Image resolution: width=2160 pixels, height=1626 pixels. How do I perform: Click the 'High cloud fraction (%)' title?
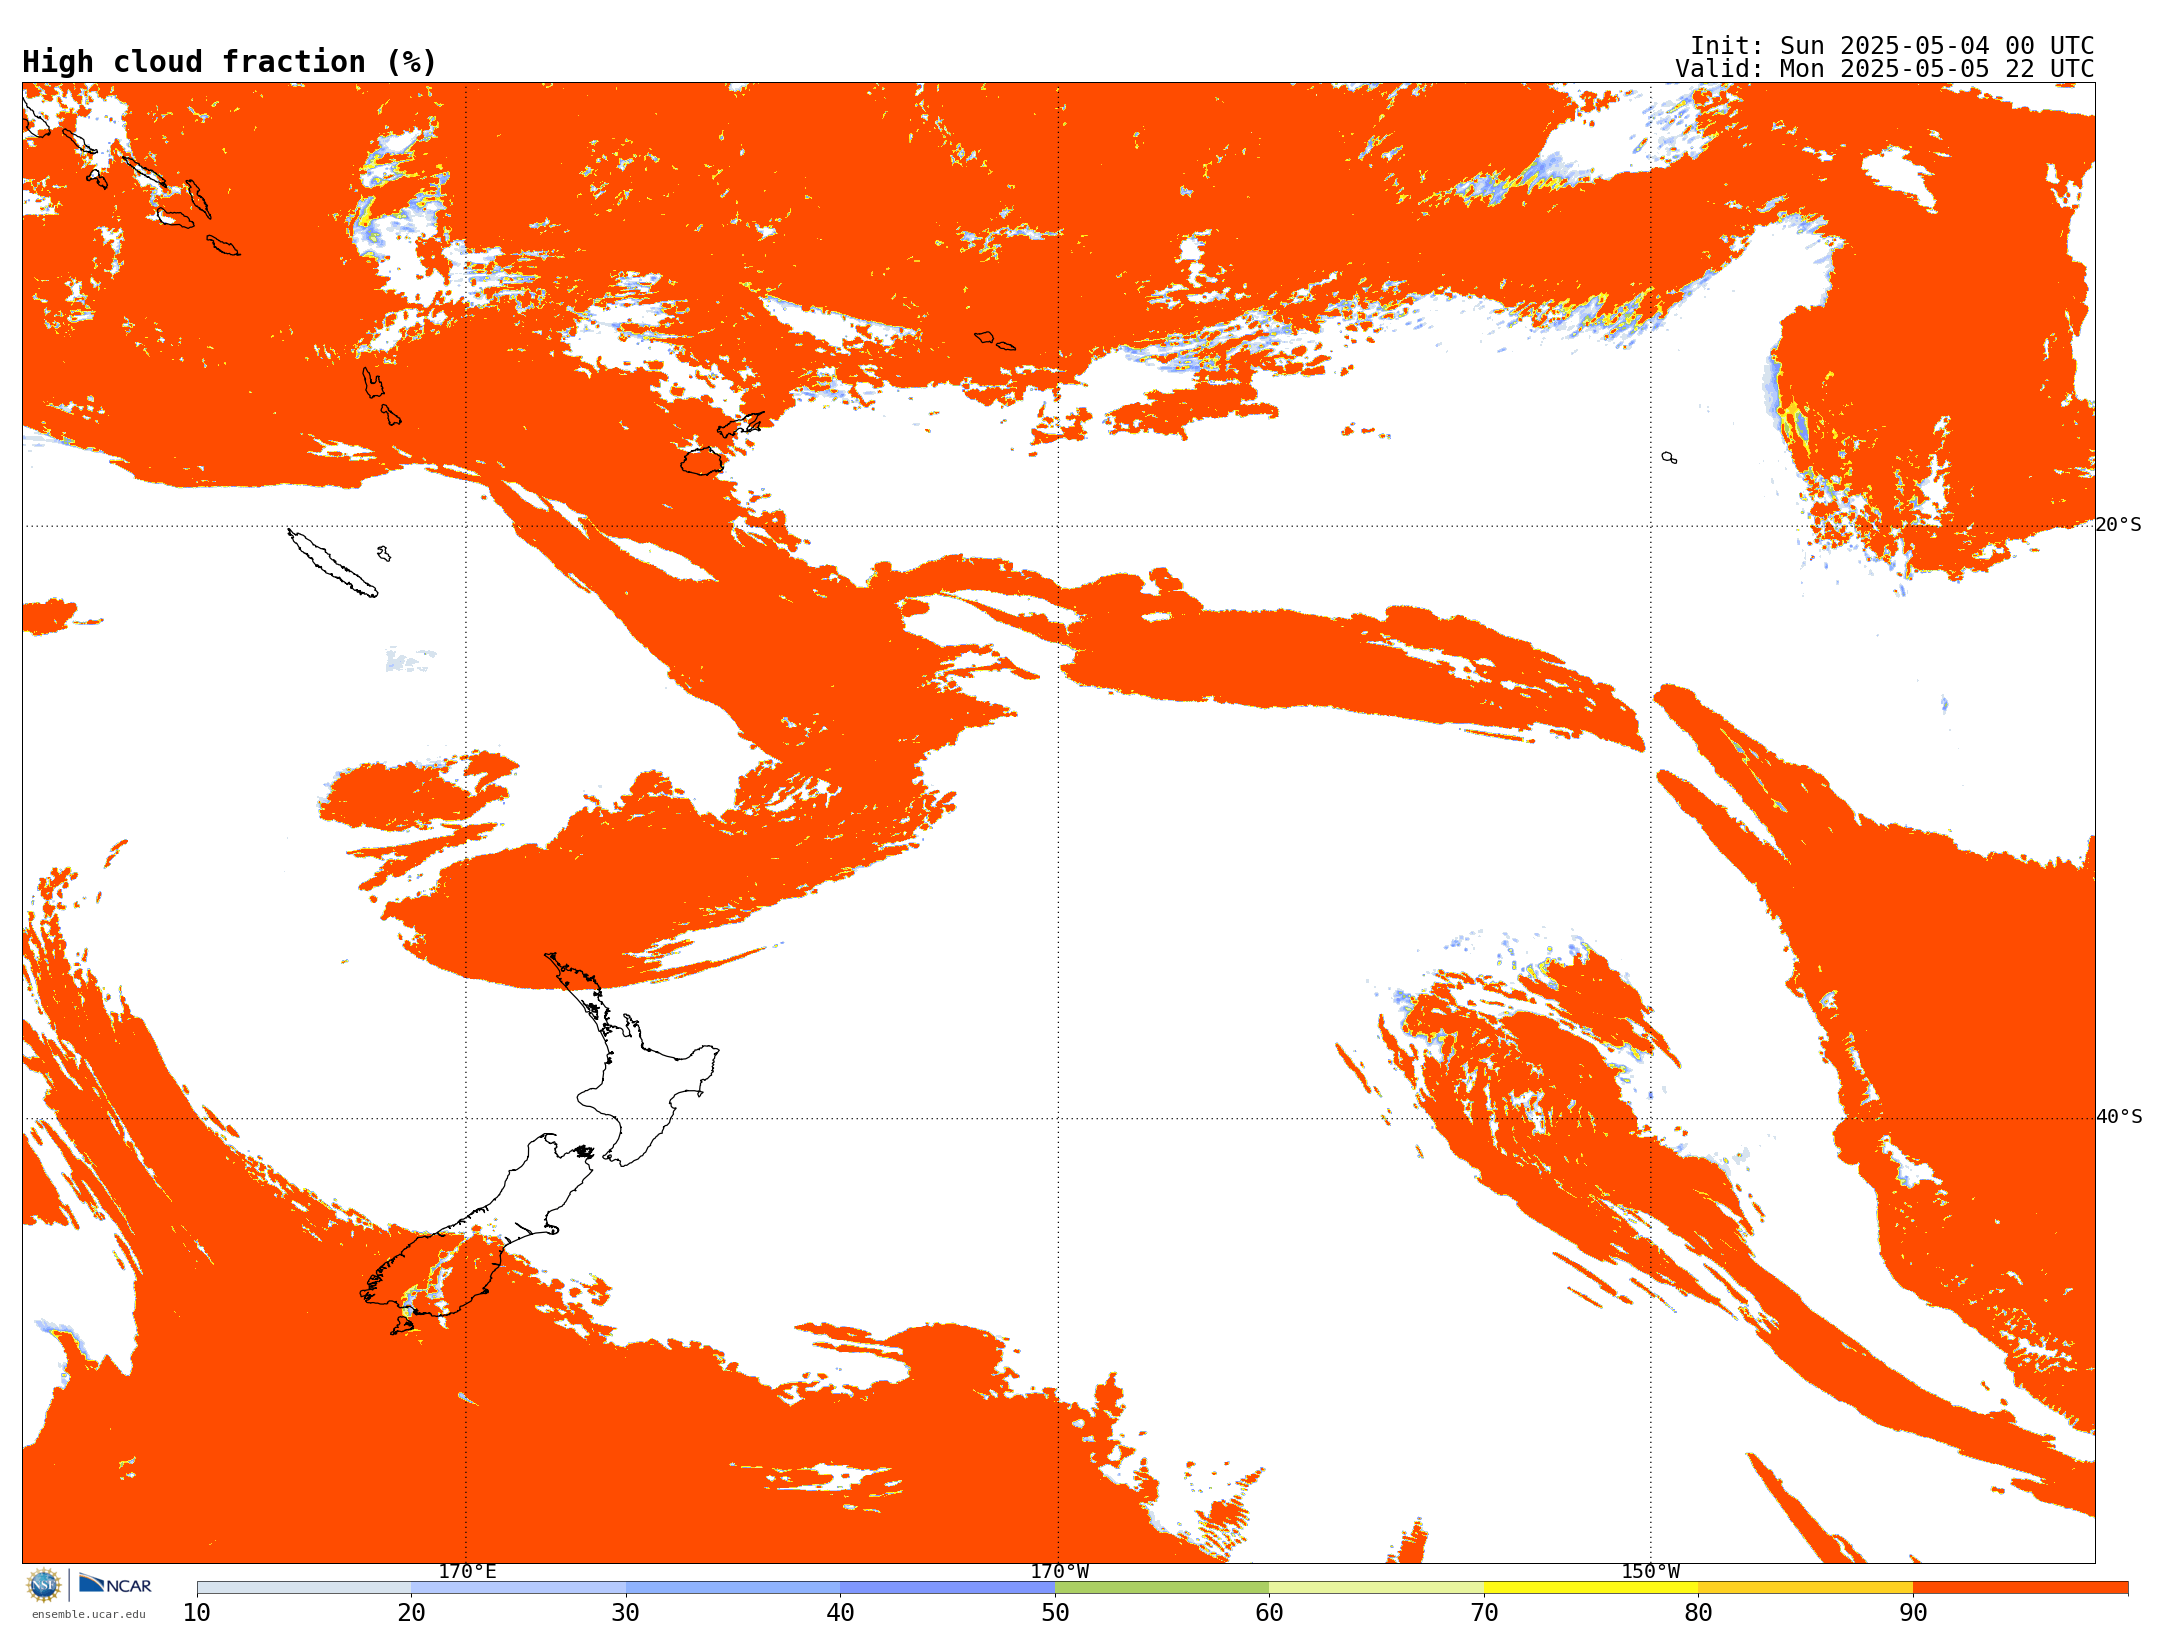230,62
